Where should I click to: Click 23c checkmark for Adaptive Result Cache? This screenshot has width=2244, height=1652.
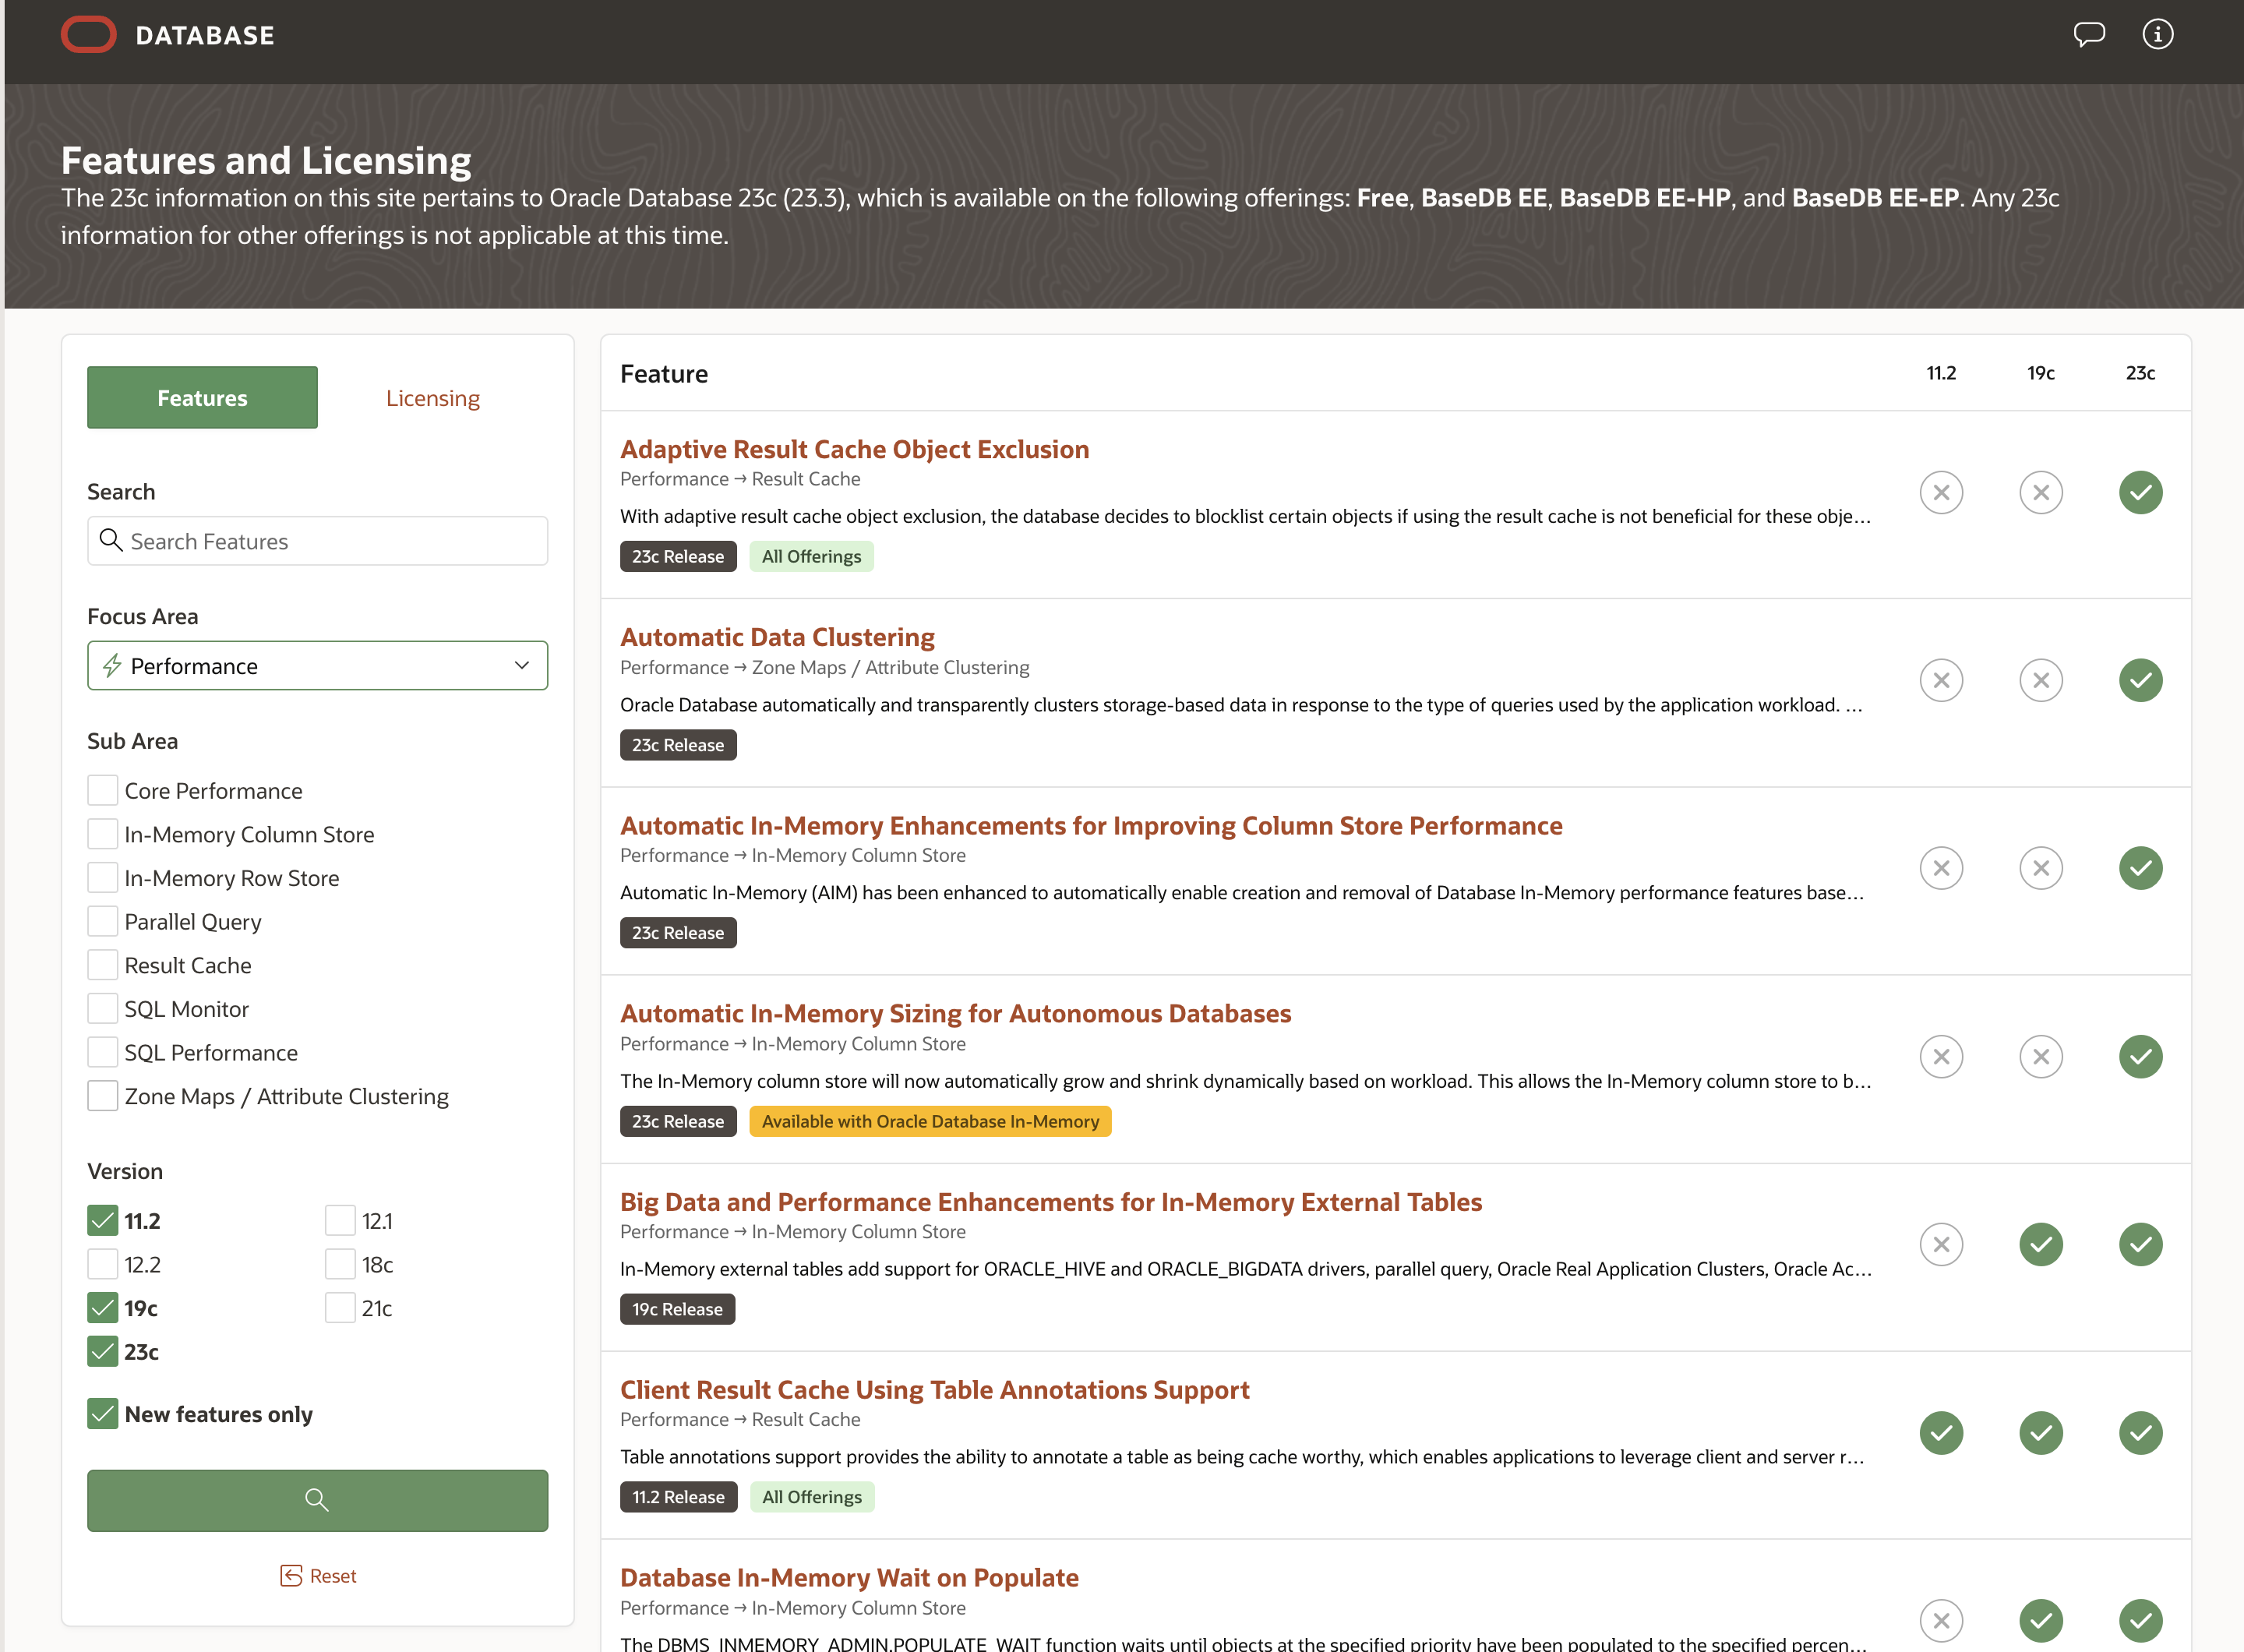tap(2140, 492)
